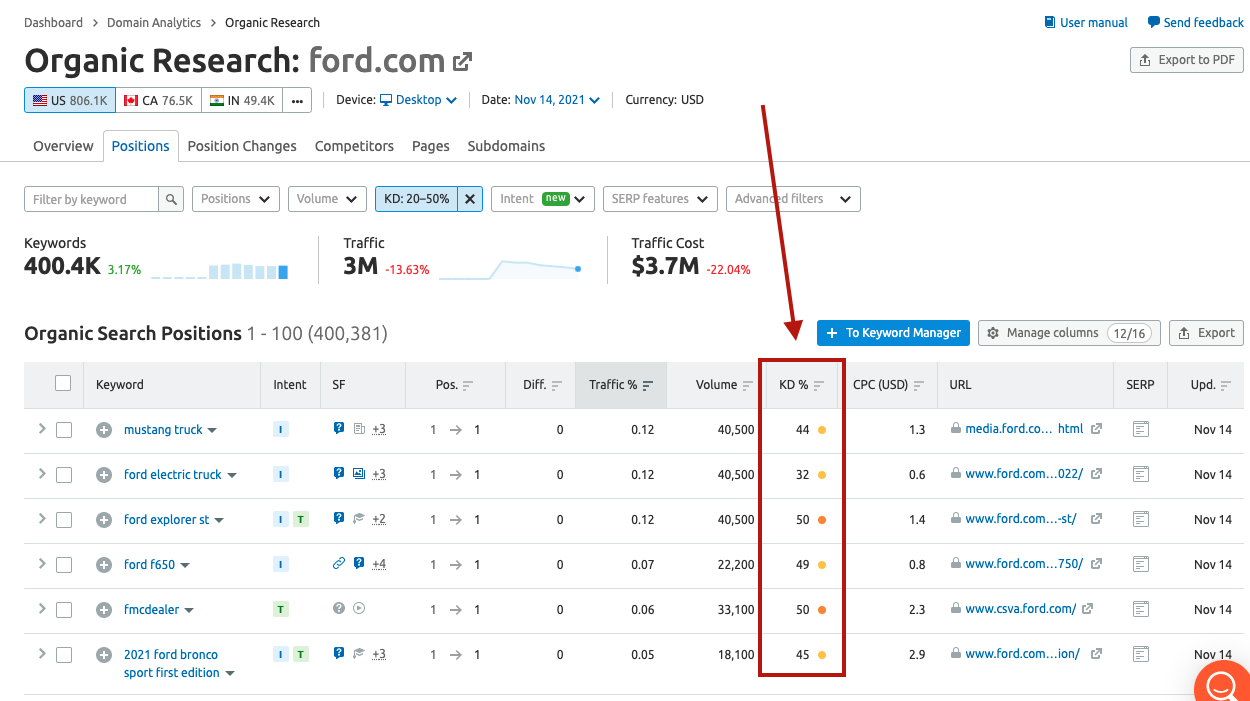Expand the mustang truck row details
Image resolution: width=1250 pixels, height=701 pixels.
(x=42, y=429)
